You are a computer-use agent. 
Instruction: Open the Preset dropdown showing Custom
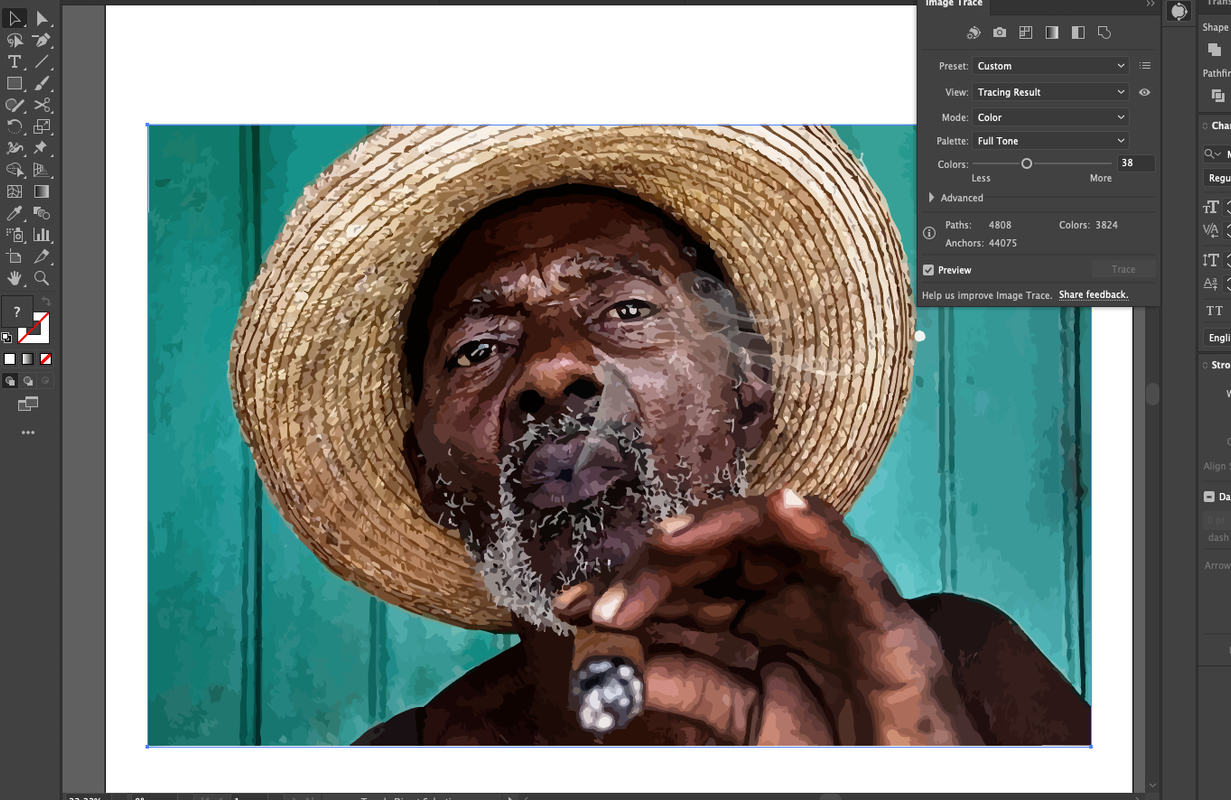1050,66
